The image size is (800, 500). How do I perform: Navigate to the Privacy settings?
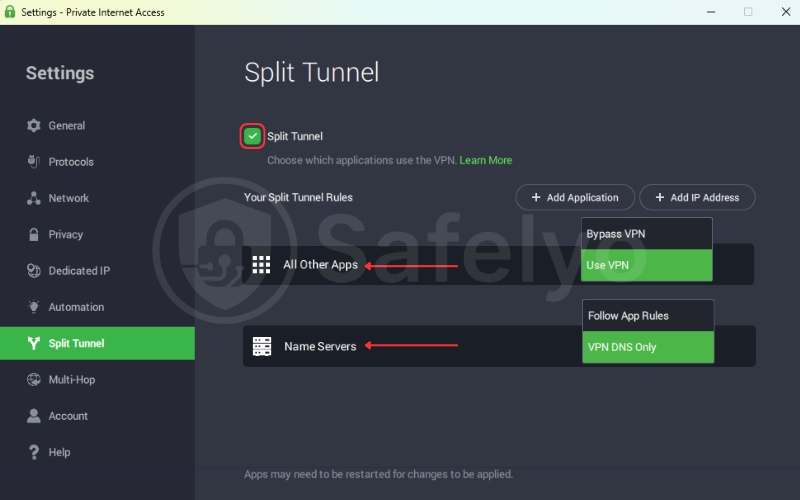[x=65, y=234]
